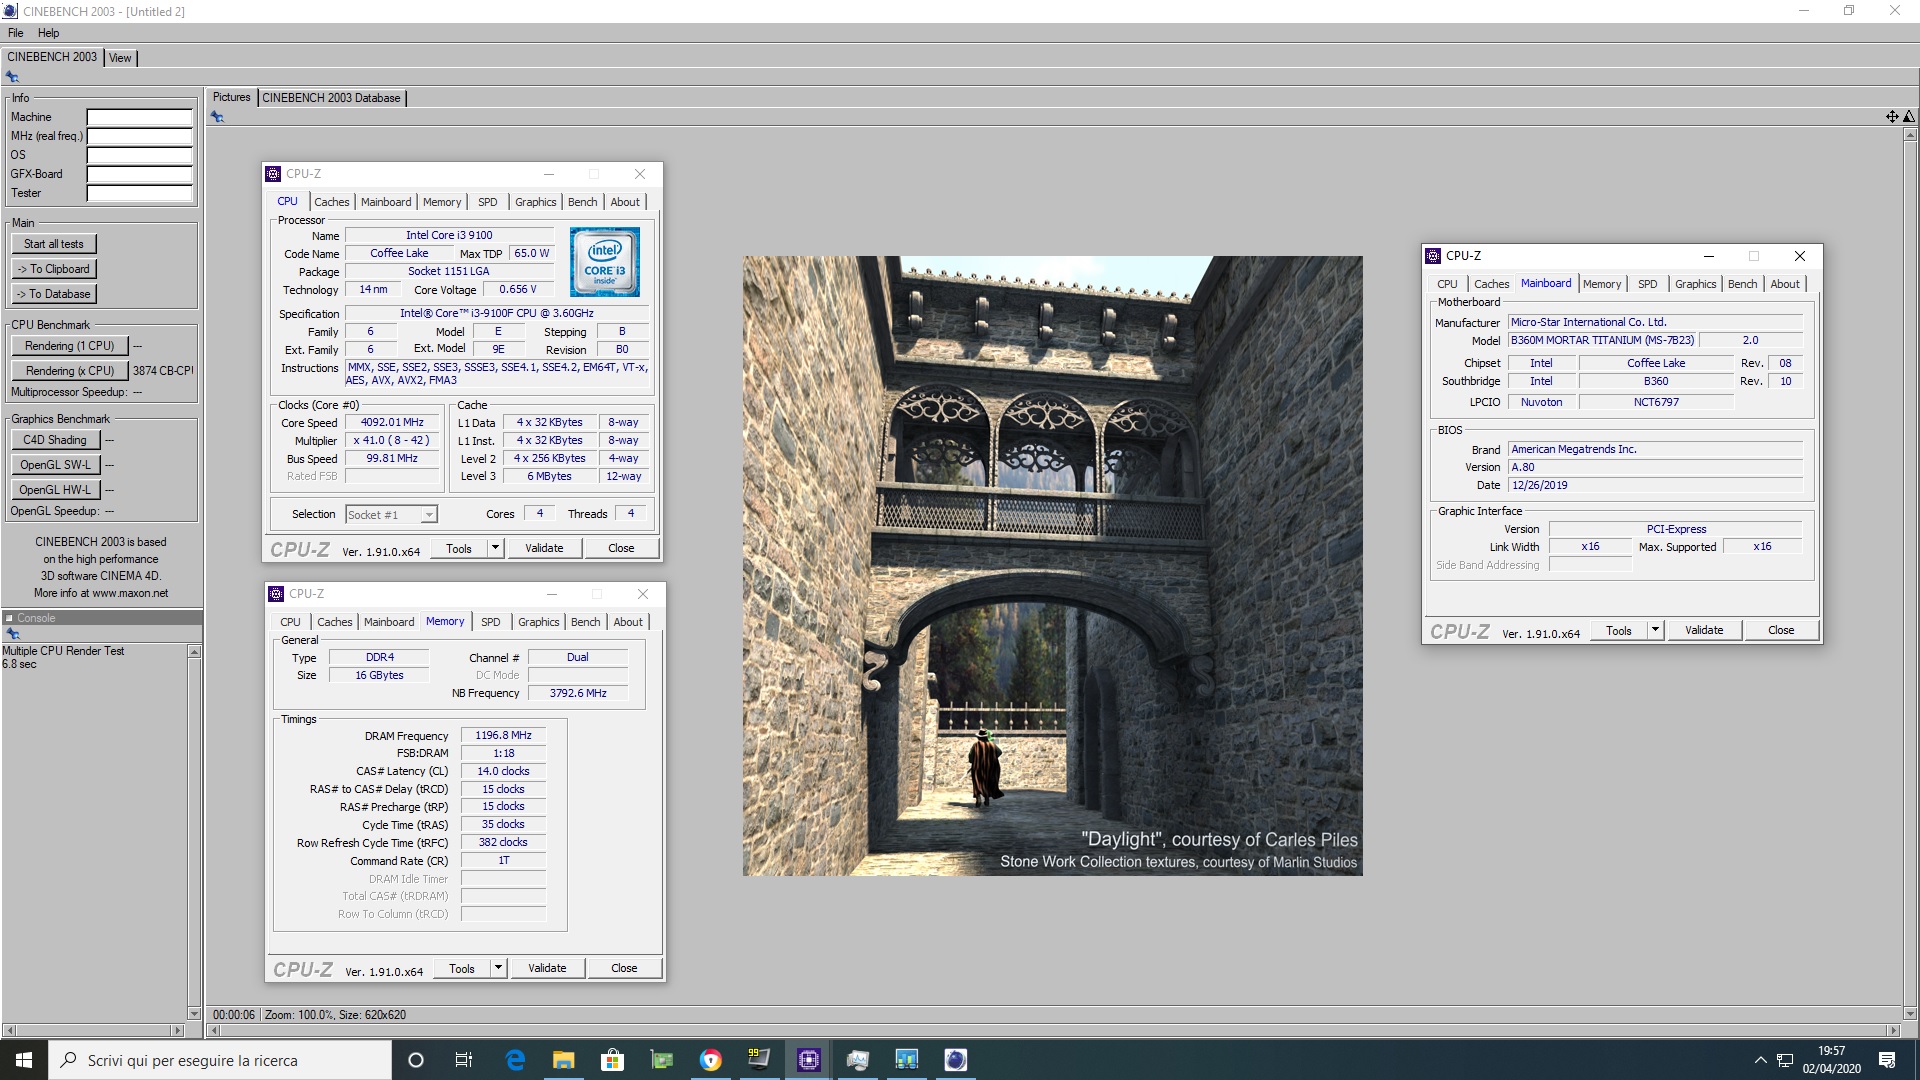Click the pin icon below the Pictures tab

point(217,117)
